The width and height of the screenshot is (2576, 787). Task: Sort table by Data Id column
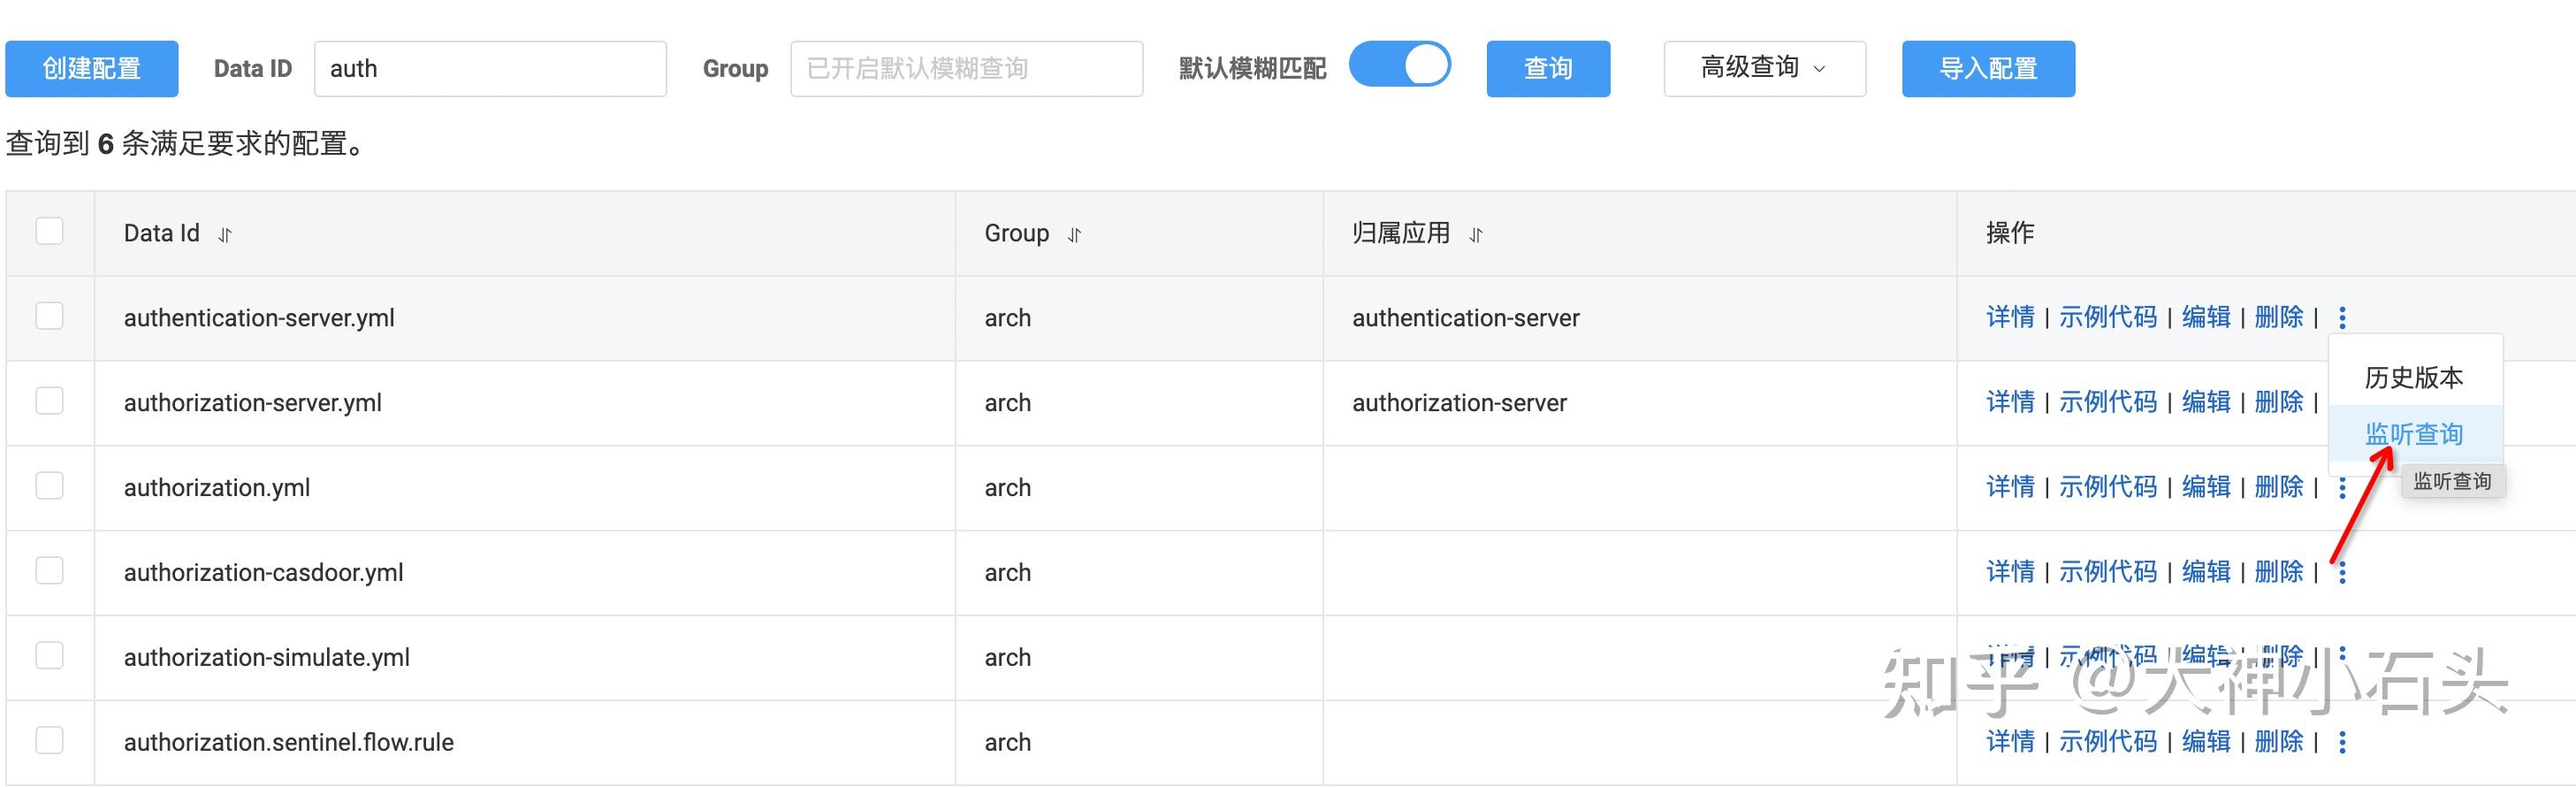tap(225, 235)
